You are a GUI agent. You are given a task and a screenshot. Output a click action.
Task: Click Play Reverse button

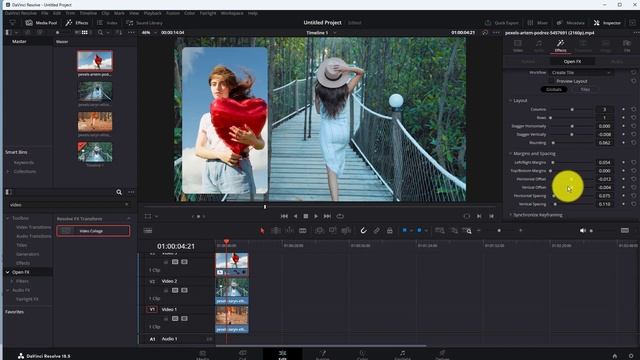point(295,216)
